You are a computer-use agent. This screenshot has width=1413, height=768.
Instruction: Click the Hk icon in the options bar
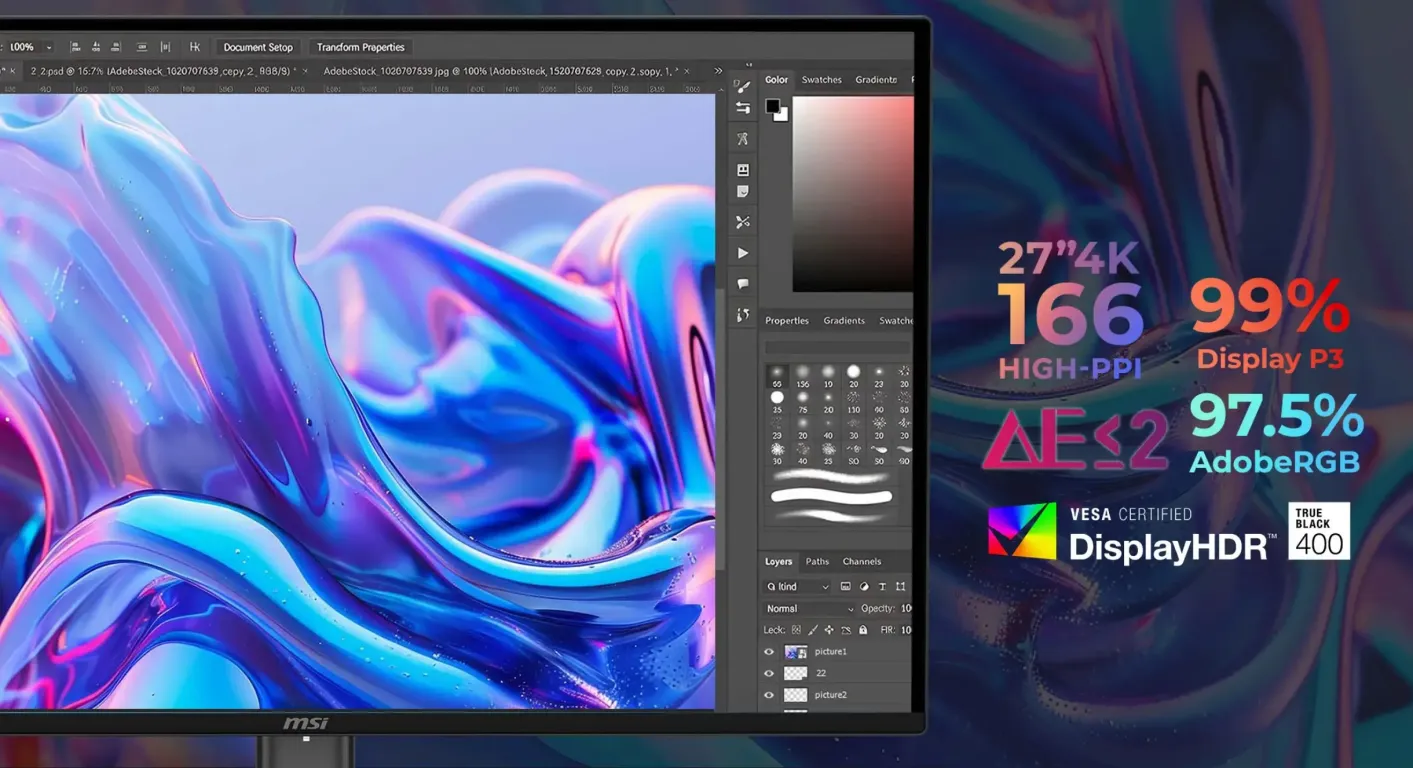point(194,47)
